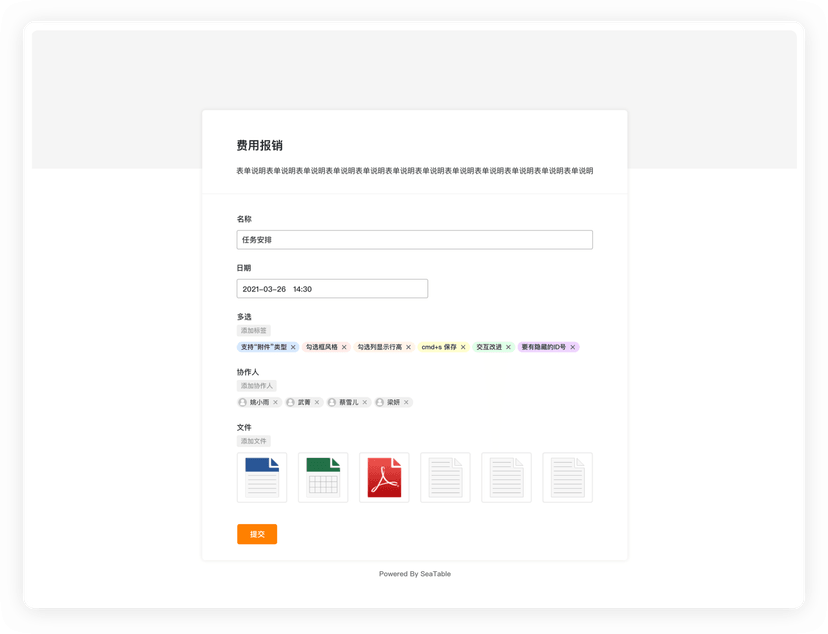Click the 添加标签 button
Viewport: 828px width, 634px height.
click(253, 330)
